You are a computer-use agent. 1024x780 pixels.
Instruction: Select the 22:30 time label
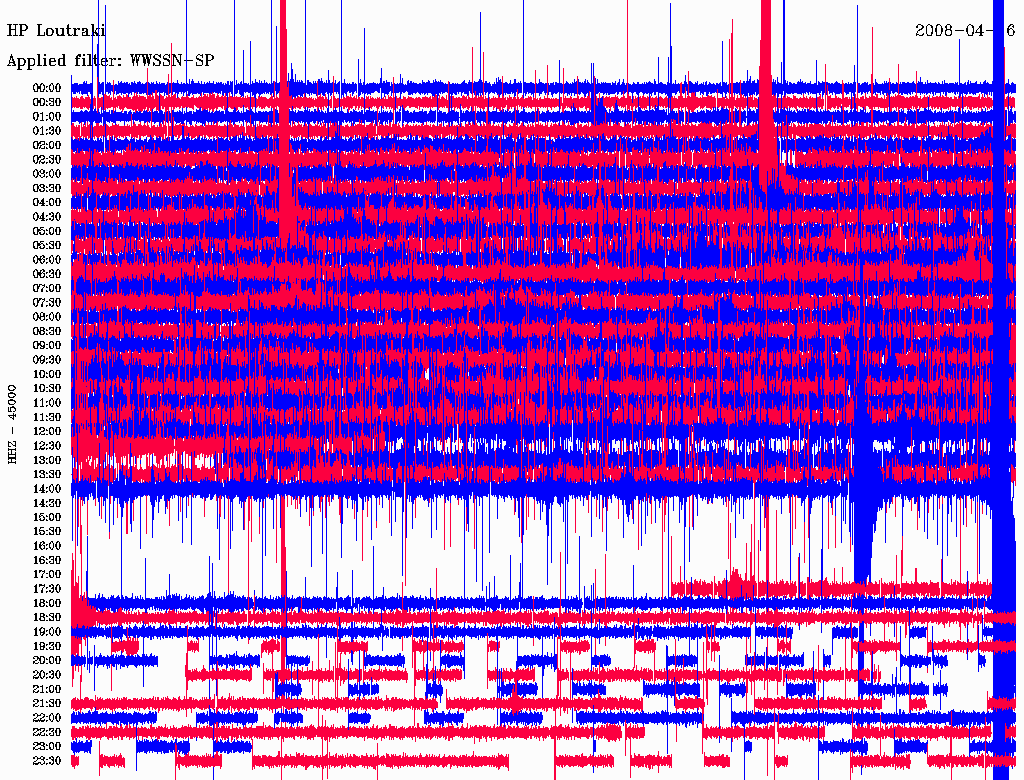pos(47,733)
